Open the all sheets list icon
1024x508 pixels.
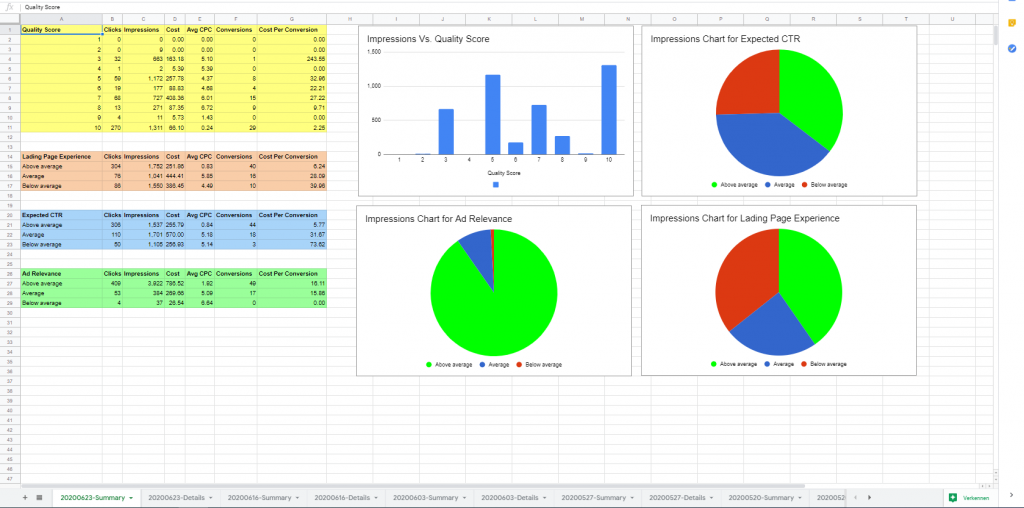[x=39, y=497]
